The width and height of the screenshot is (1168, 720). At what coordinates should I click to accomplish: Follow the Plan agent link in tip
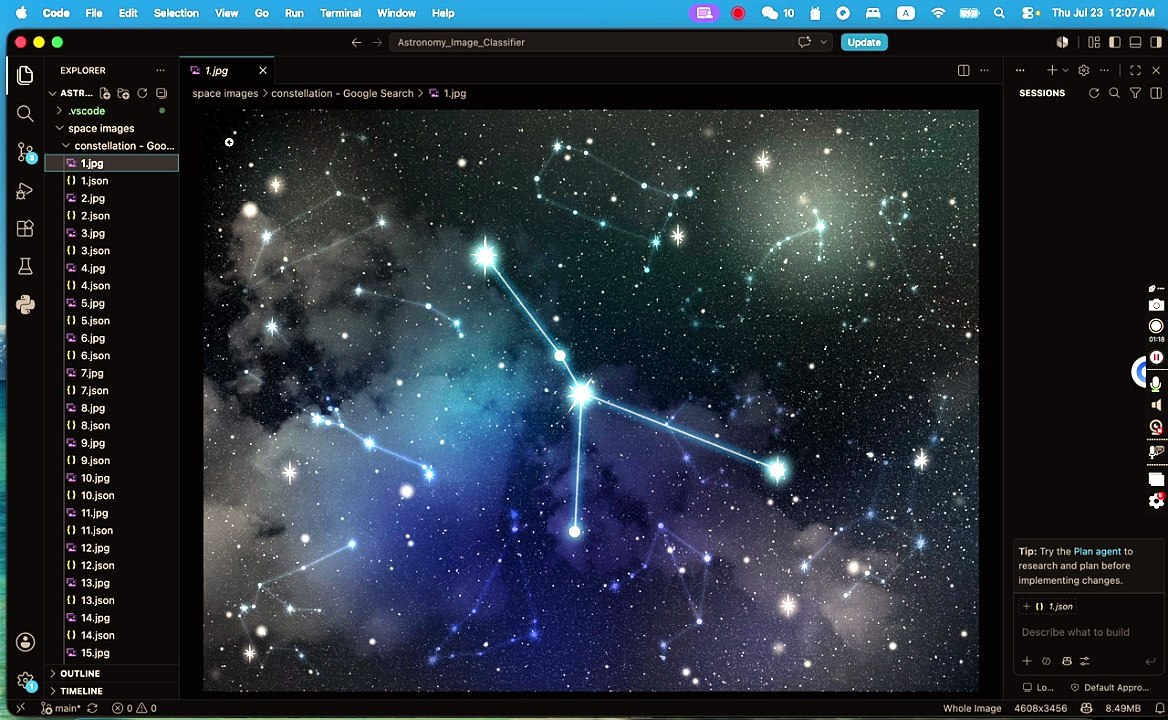pos(1096,552)
